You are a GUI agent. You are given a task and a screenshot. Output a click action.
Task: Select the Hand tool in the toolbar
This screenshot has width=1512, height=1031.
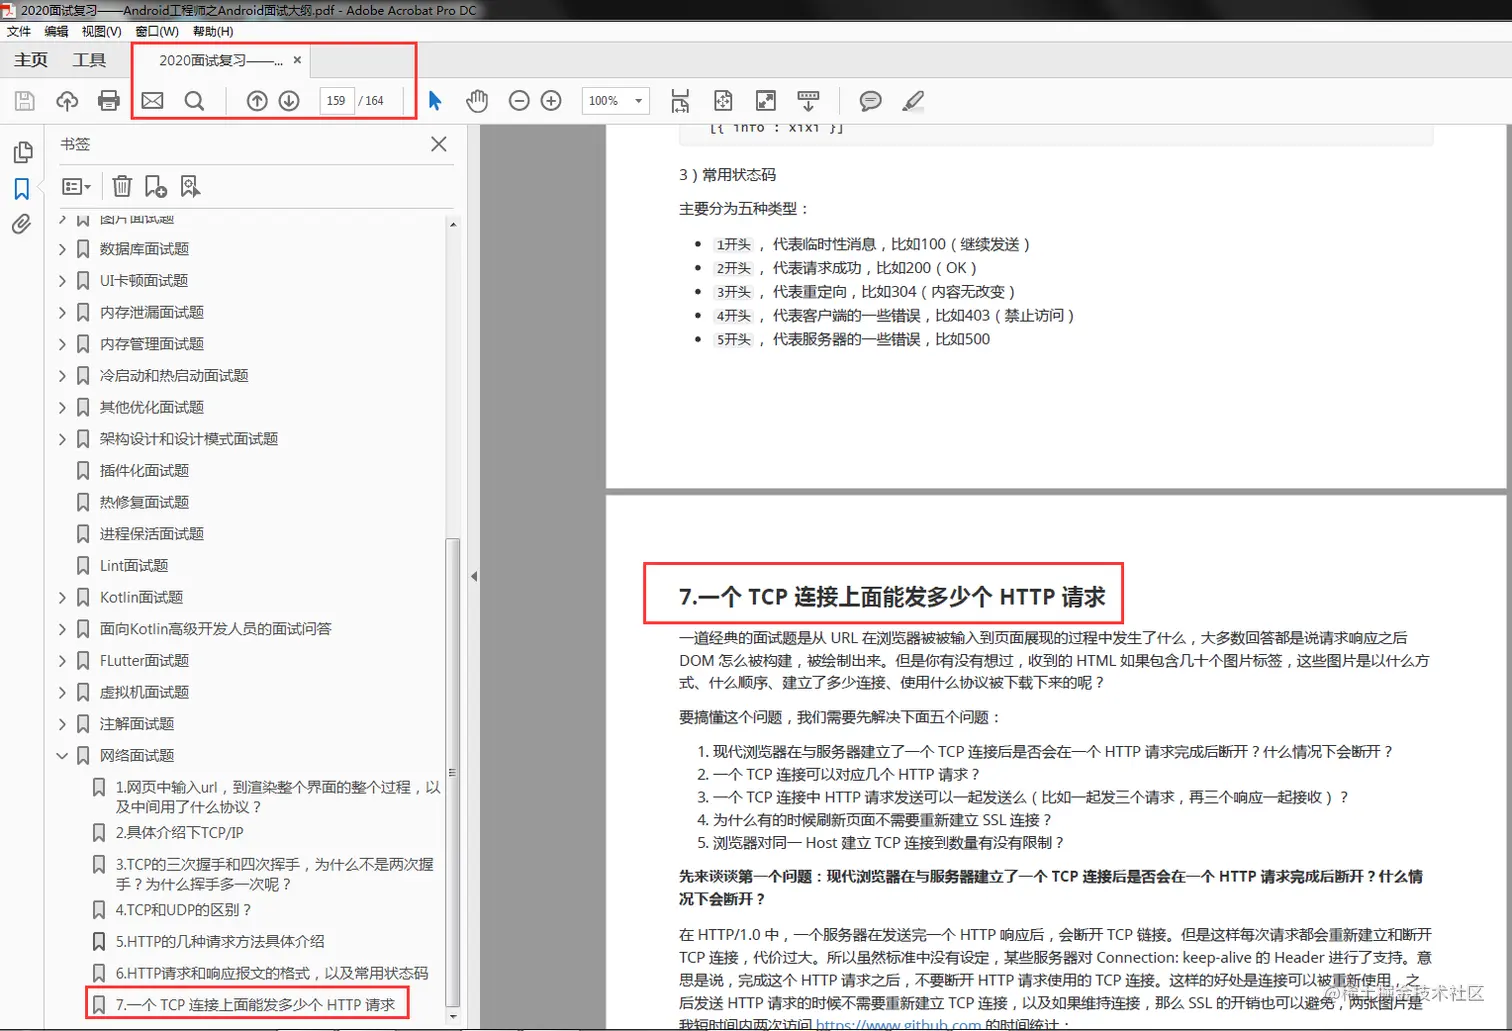pyautogui.click(x=477, y=100)
